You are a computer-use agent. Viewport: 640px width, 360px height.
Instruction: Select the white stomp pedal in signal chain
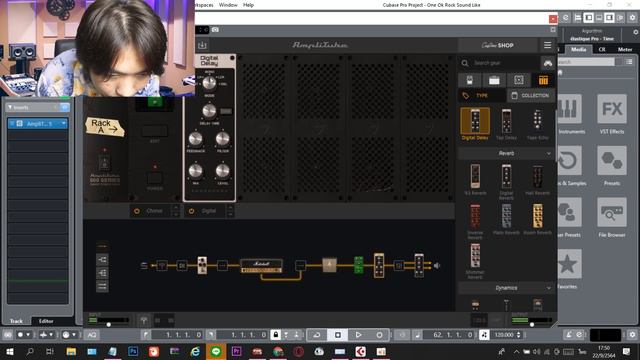pyautogui.click(x=202, y=265)
